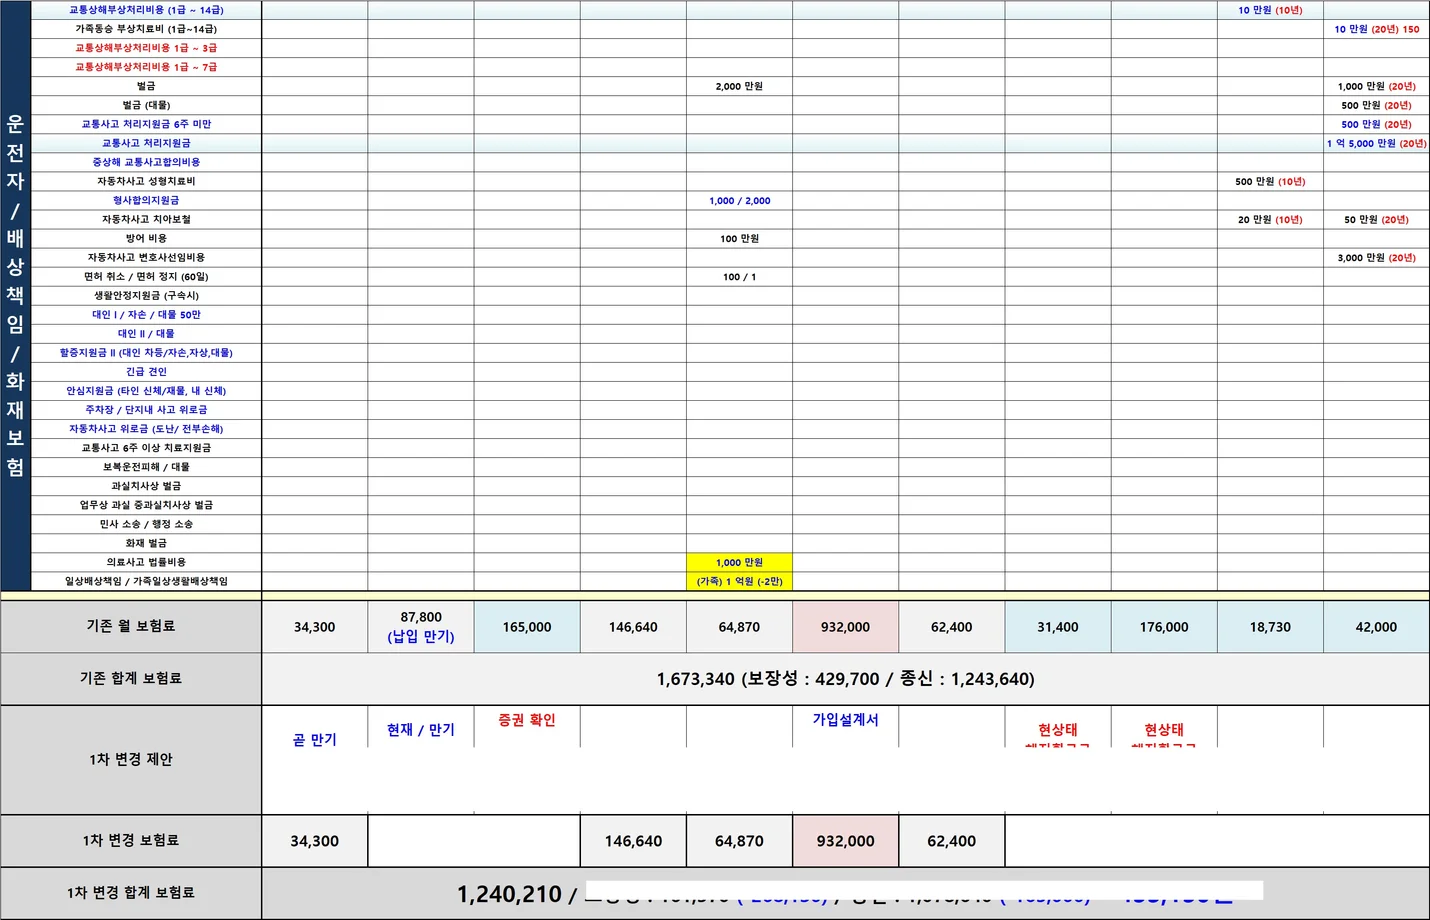Click the 10 만원 (20년) 150 cell
Image resolution: width=1430 pixels, height=920 pixels.
tap(1376, 29)
